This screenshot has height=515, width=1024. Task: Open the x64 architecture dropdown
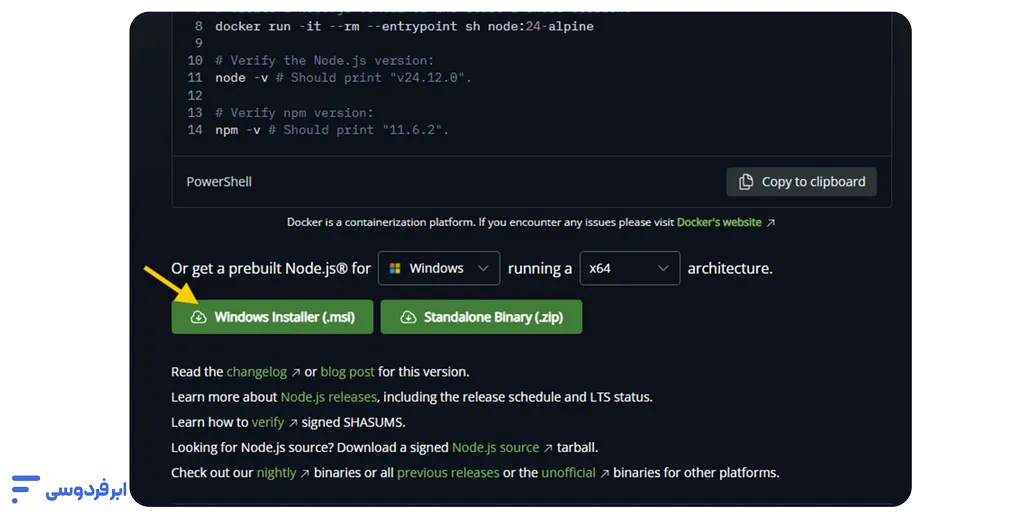coord(630,268)
